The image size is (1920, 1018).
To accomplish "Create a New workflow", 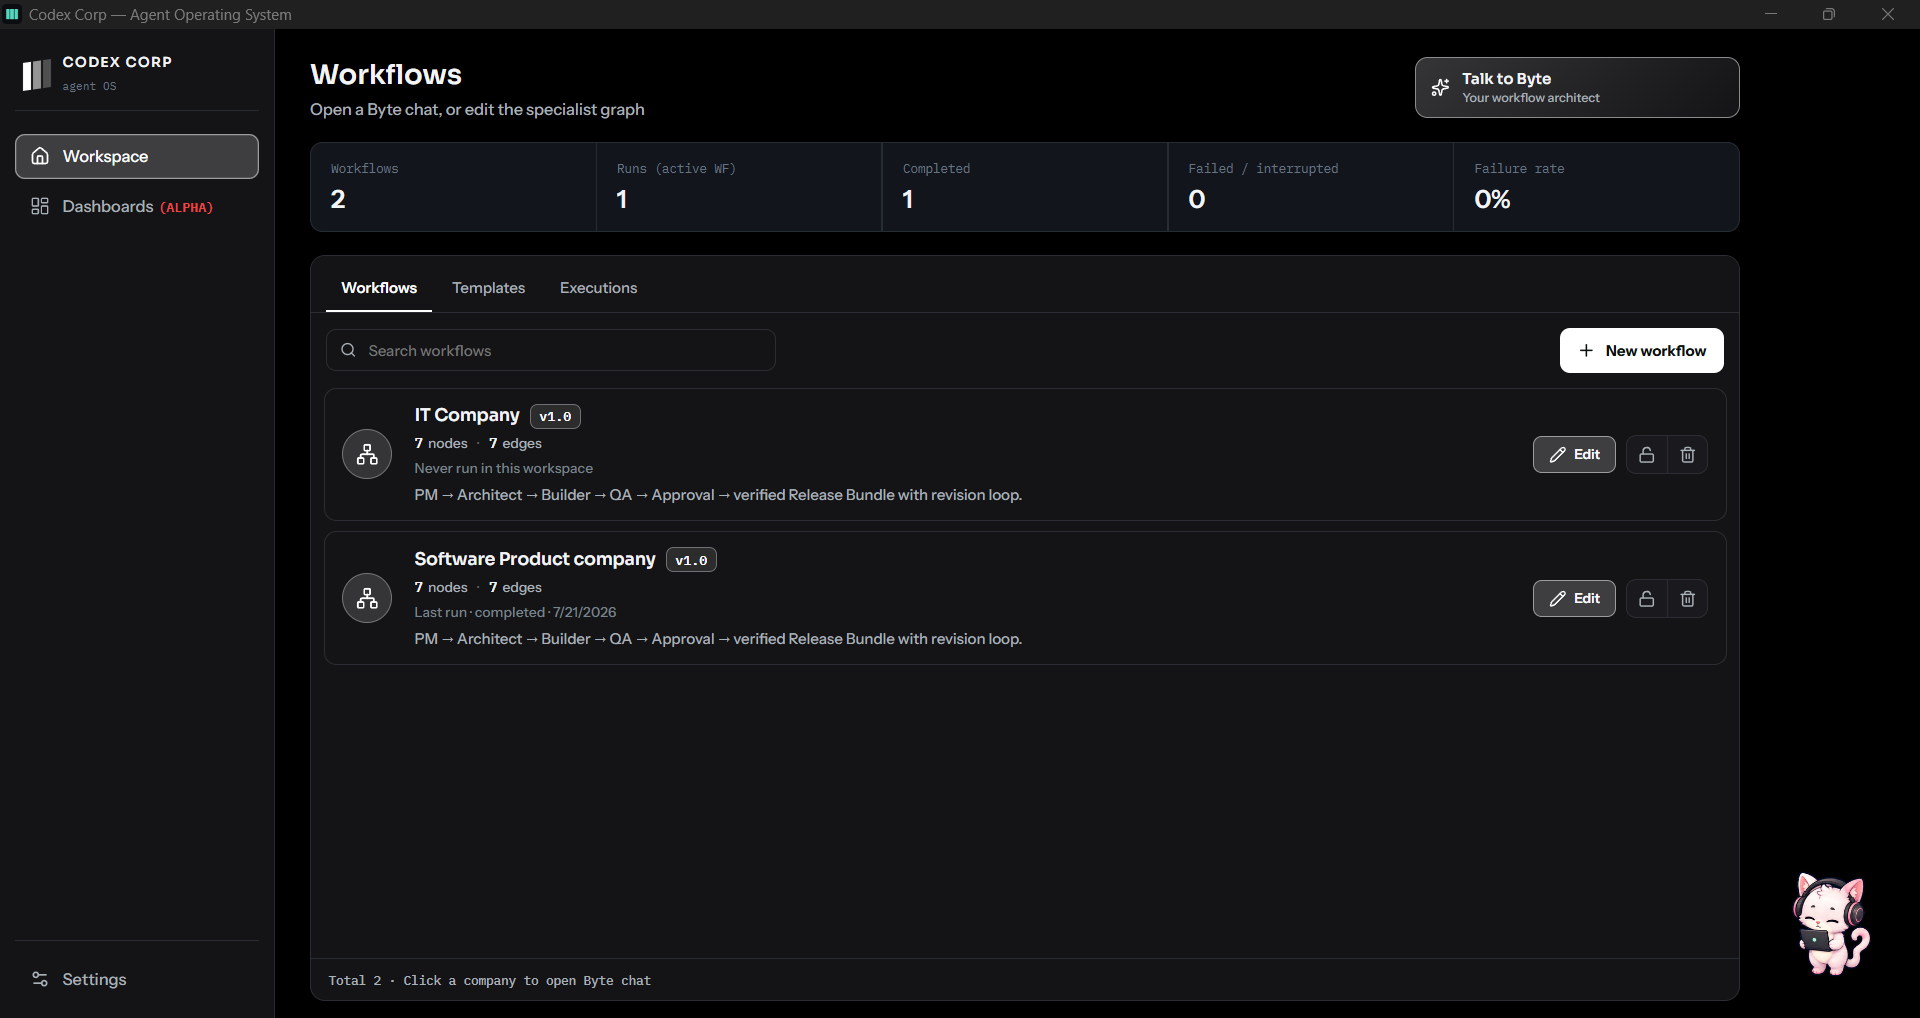I will [x=1642, y=350].
